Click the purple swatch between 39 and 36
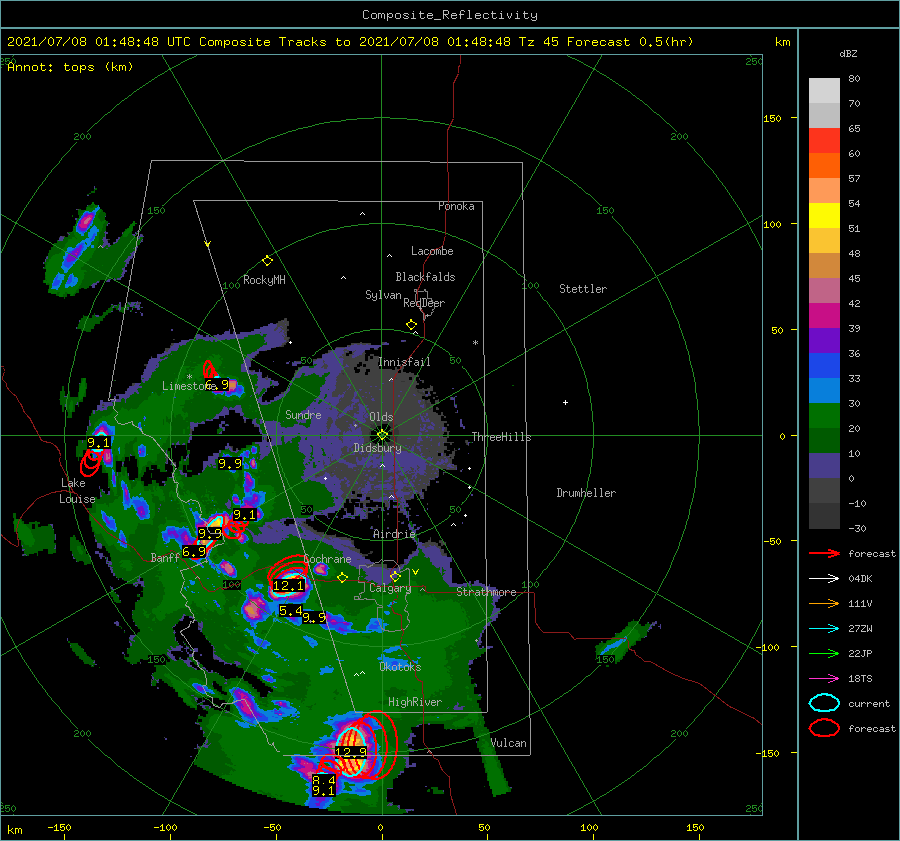Viewport: 900px width, 841px height. pyautogui.click(x=824, y=340)
